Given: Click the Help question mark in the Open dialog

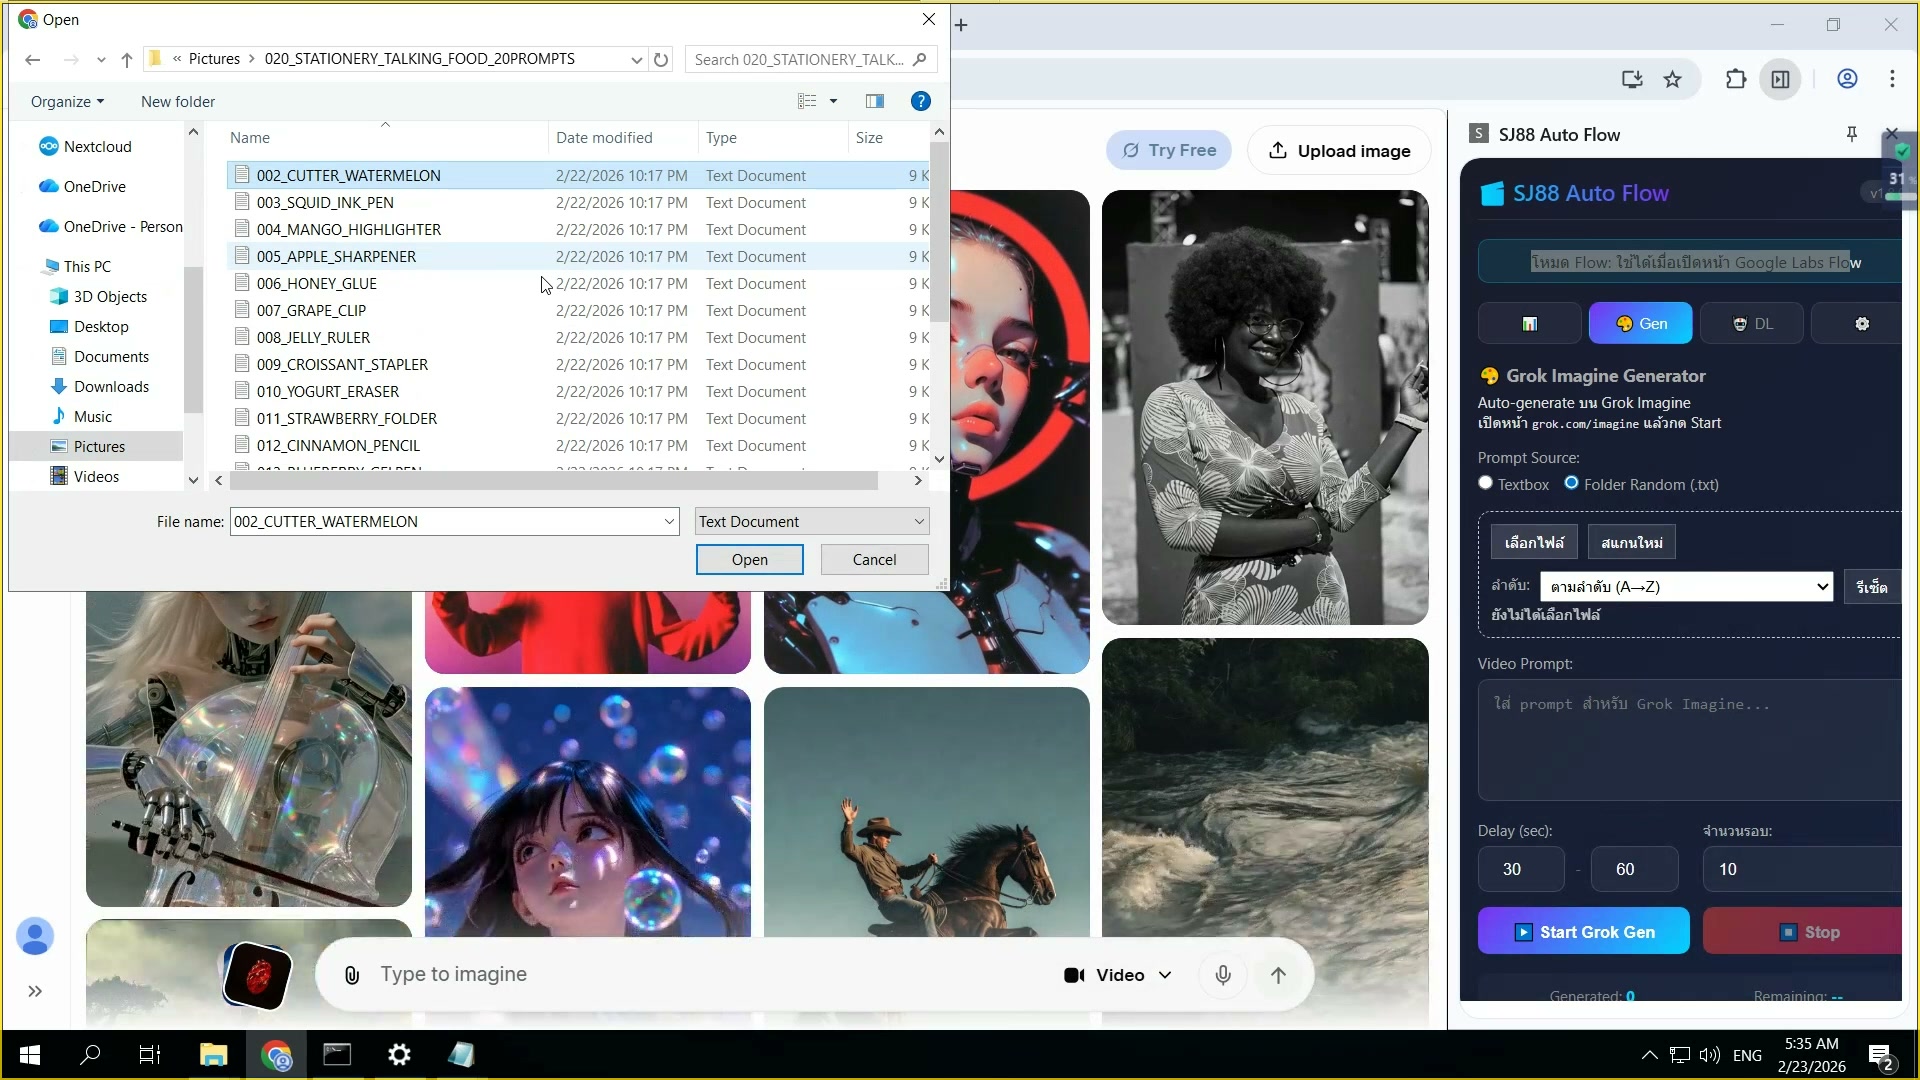Looking at the screenshot, I should pyautogui.click(x=919, y=100).
